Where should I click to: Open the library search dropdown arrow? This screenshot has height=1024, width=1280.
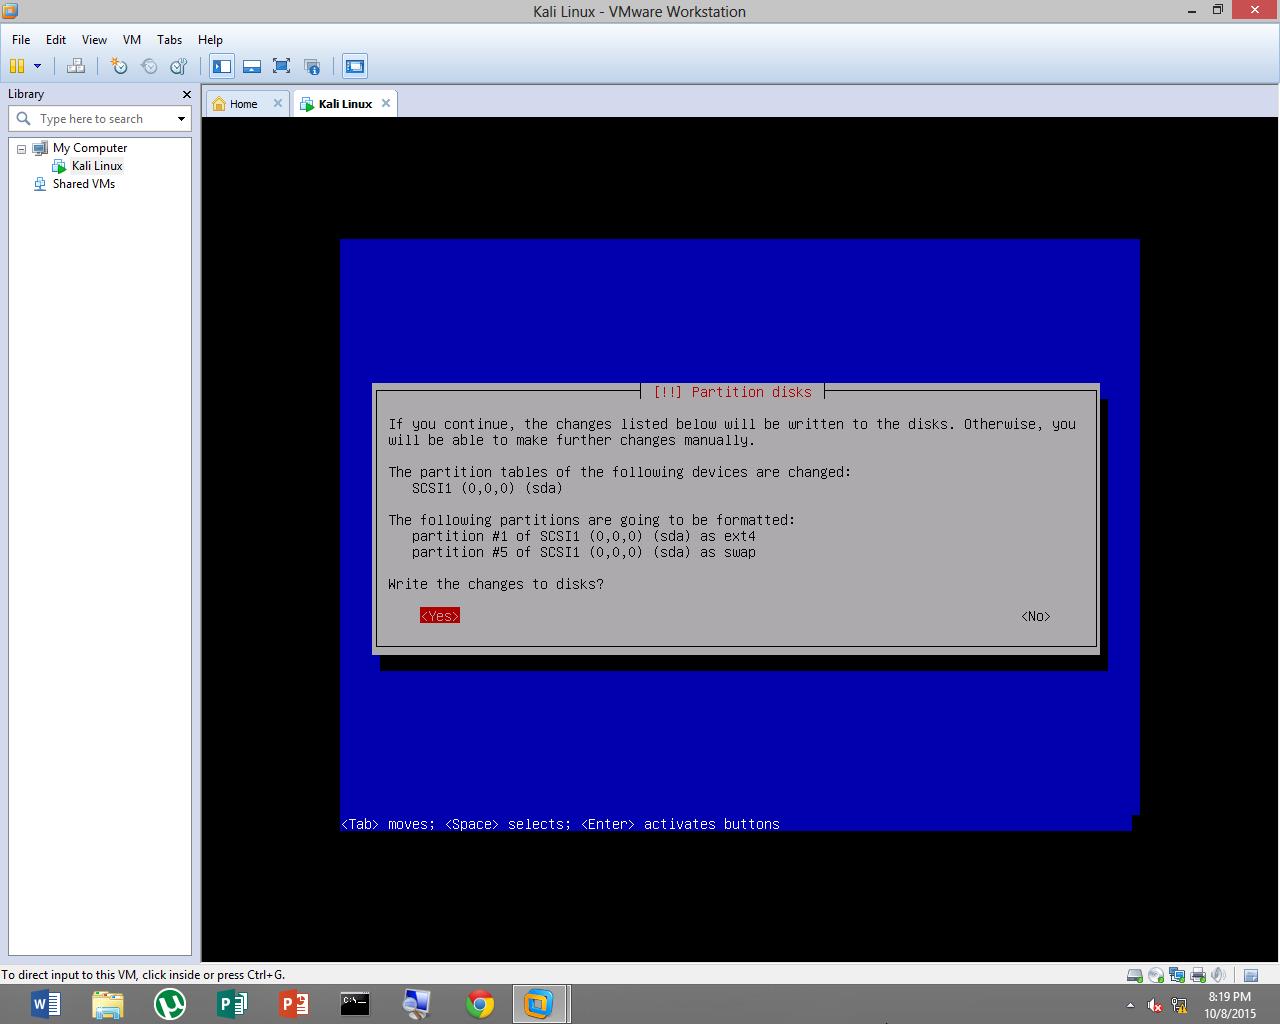[181, 119]
